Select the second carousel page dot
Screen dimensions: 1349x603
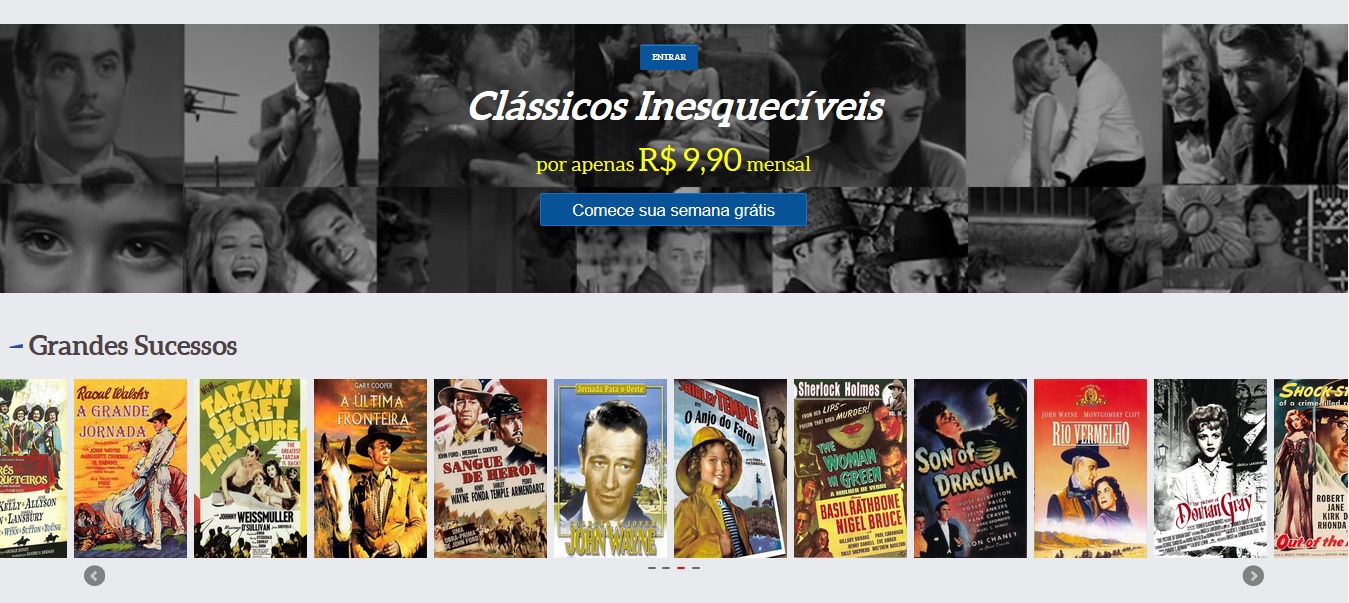tap(666, 568)
